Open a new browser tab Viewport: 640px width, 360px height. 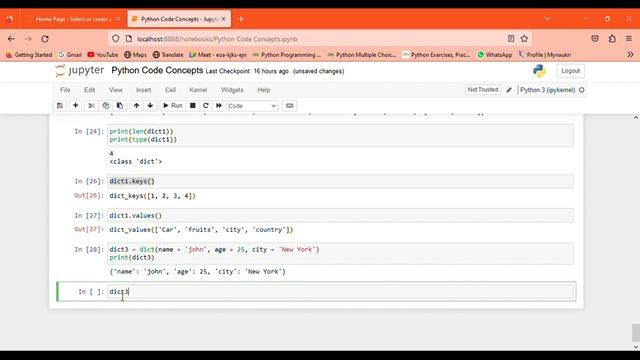tap(241, 19)
